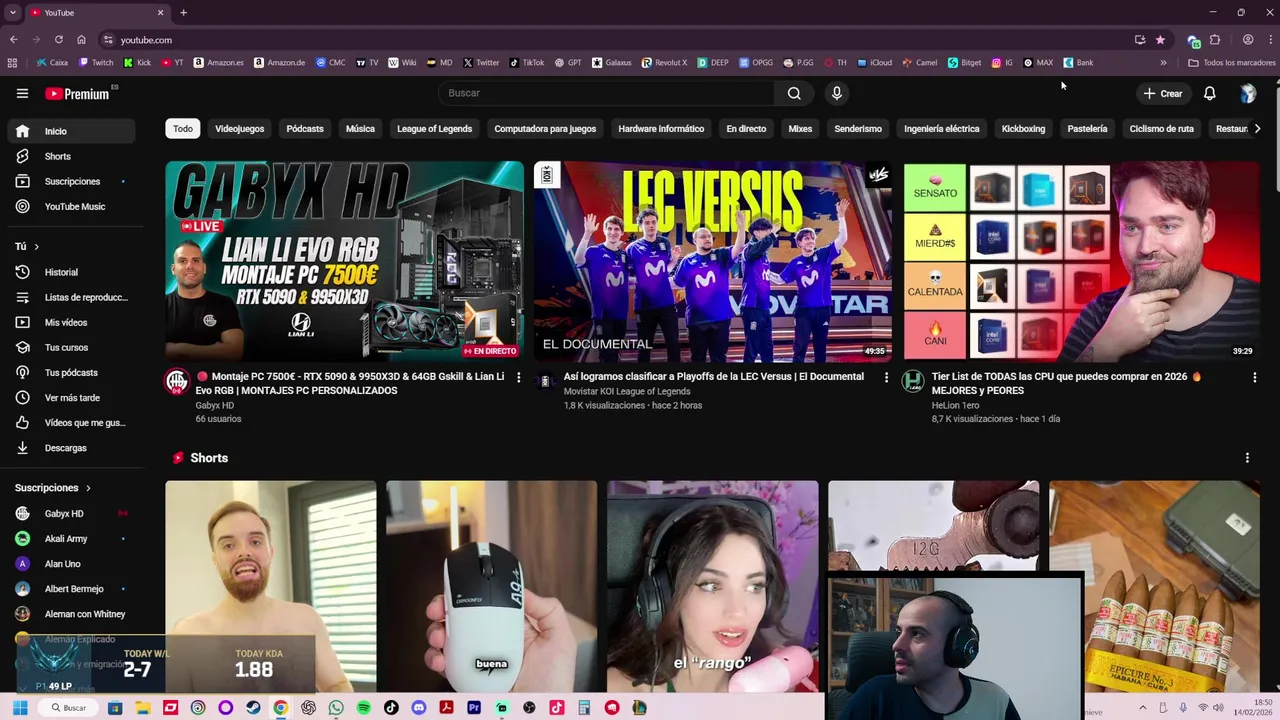1280x720 pixels.
Task: Open Tus pódcasts in the sidebar
Action: [x=71, y=372]
